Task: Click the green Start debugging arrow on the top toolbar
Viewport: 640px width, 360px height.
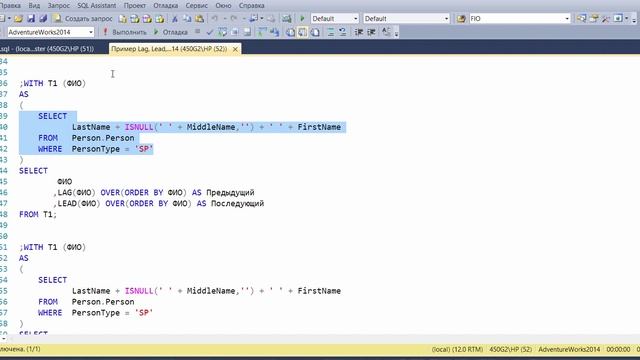Action: [x=302, y=18]
